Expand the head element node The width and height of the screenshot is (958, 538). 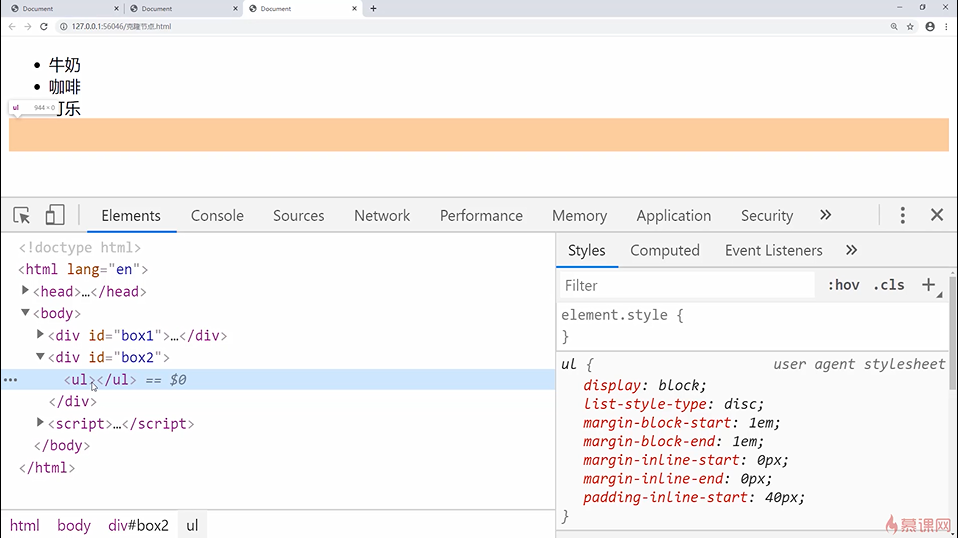pyautogui.click(x=26, y=291)
